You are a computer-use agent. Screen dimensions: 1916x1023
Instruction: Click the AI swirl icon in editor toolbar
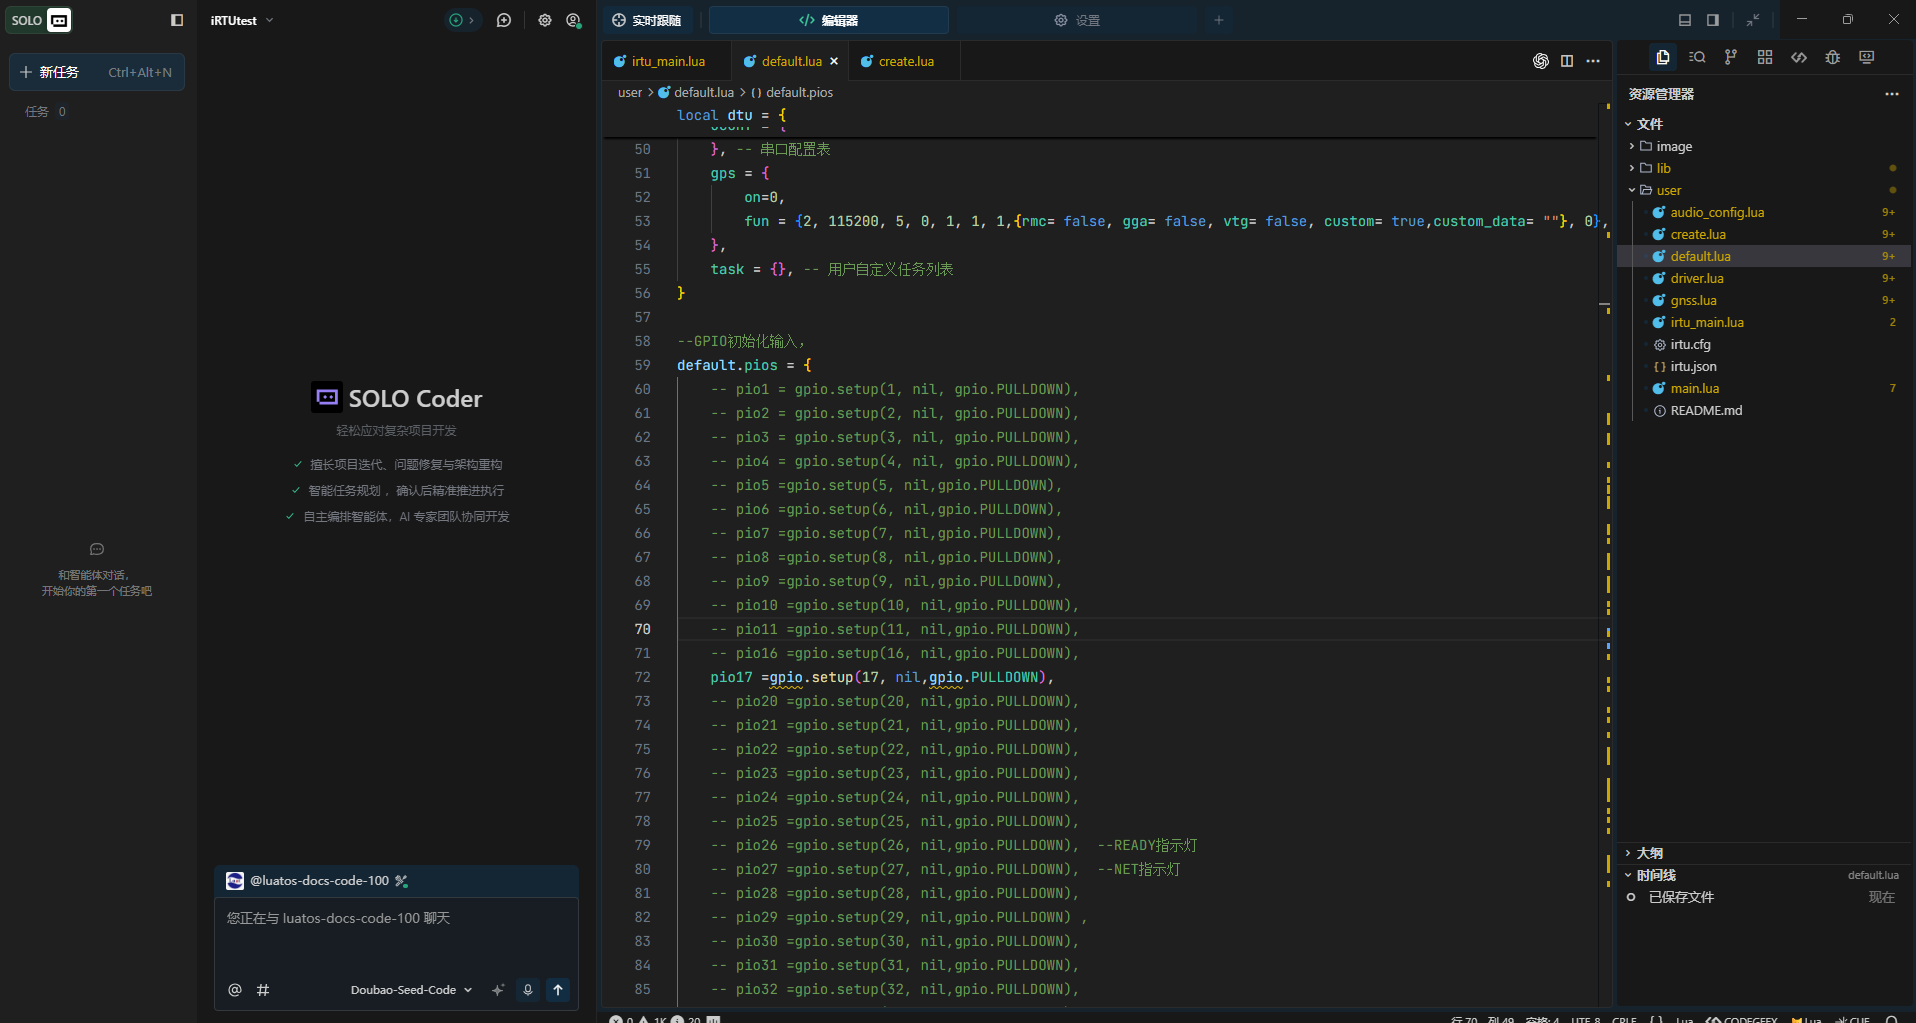coord(1541,61)
